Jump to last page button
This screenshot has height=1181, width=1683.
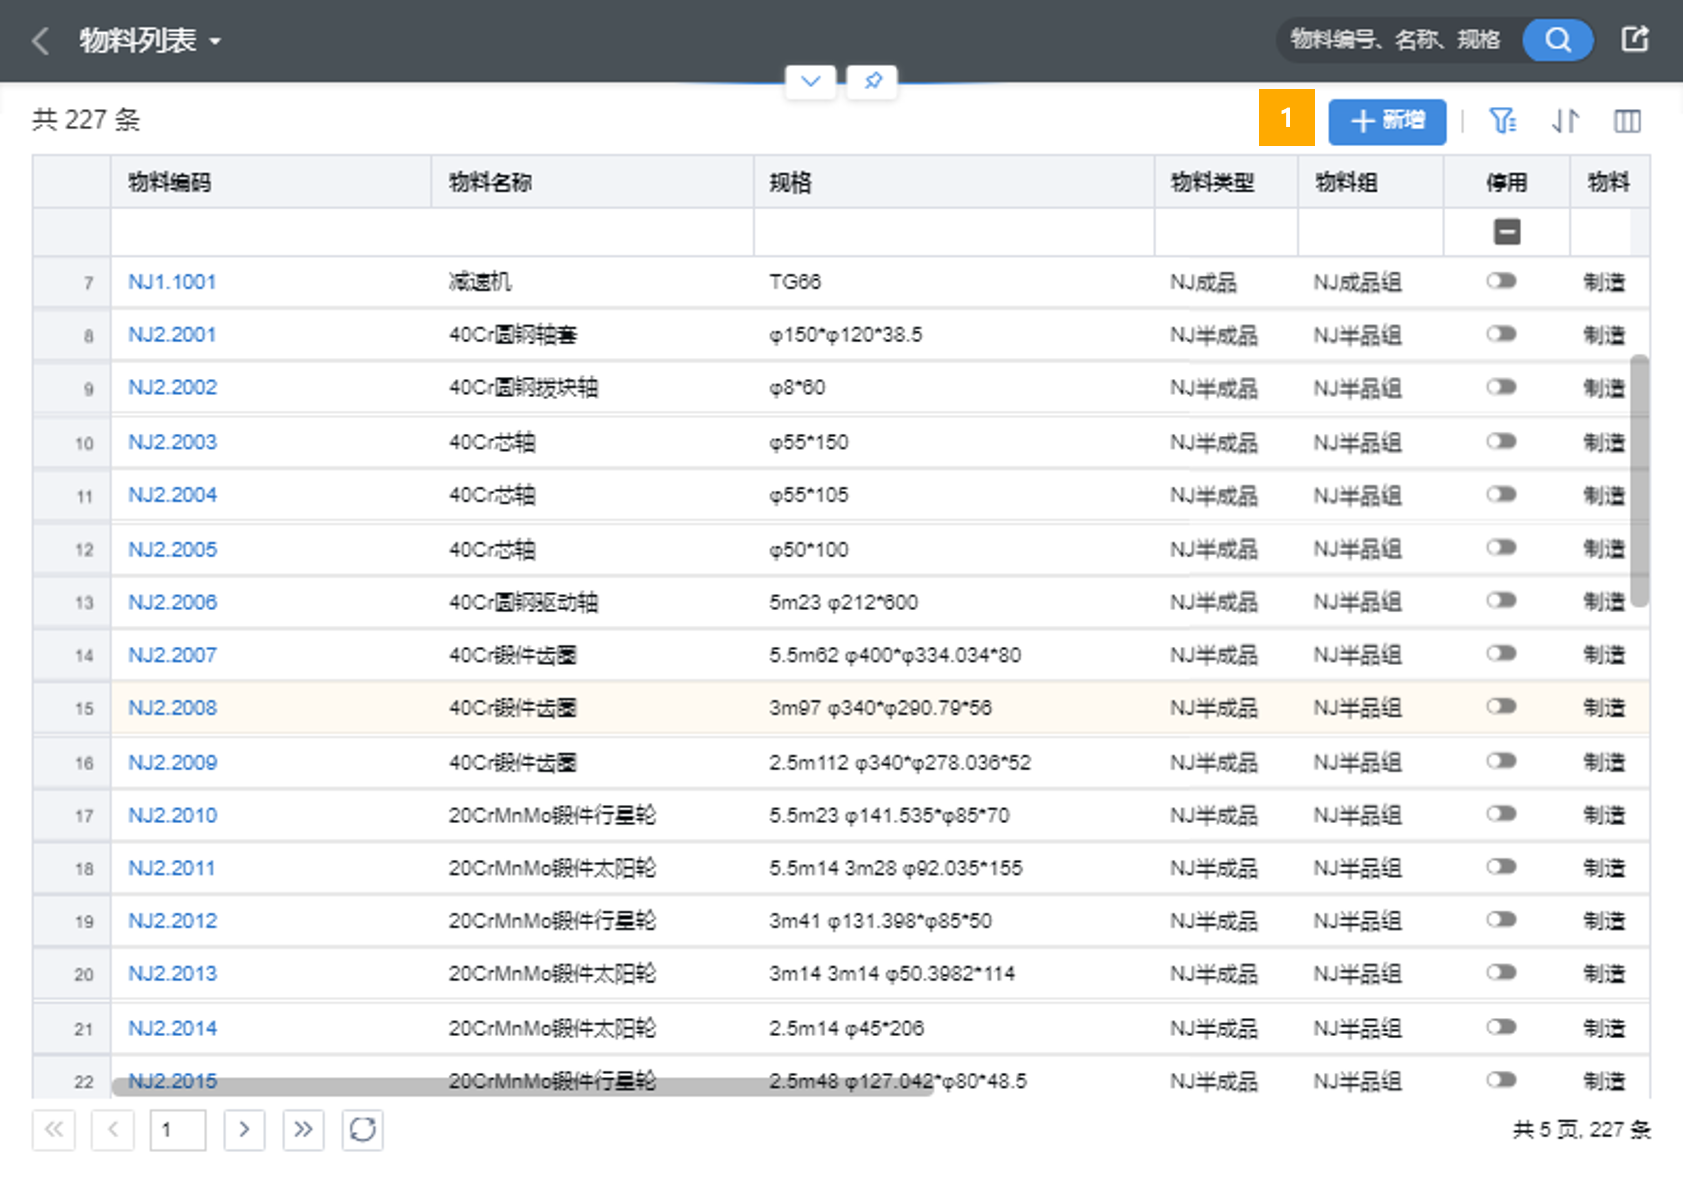[x=303, y=1130]
